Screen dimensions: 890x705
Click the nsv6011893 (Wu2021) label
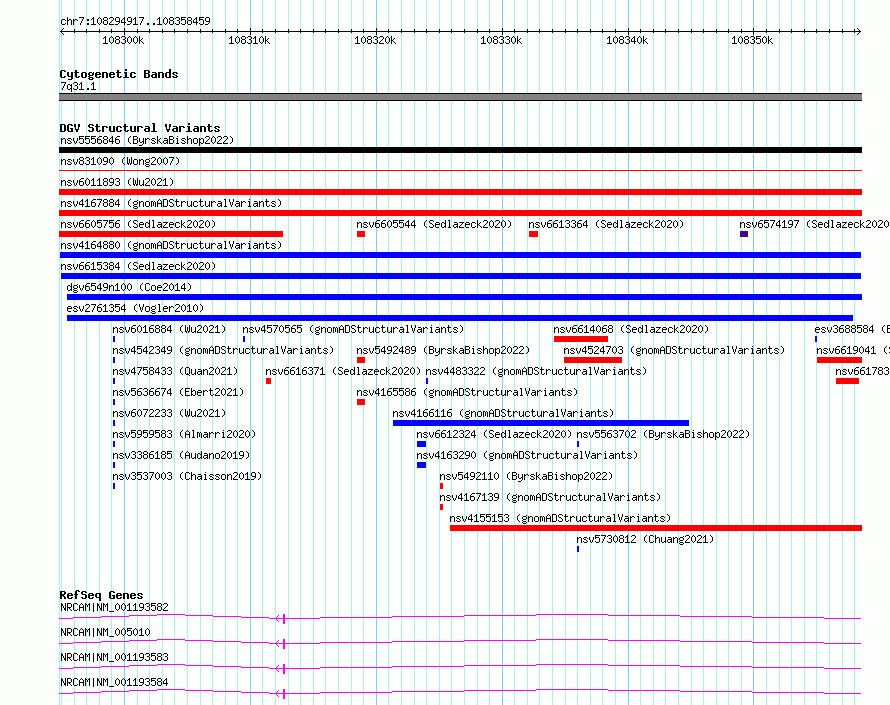pos(117,182)
